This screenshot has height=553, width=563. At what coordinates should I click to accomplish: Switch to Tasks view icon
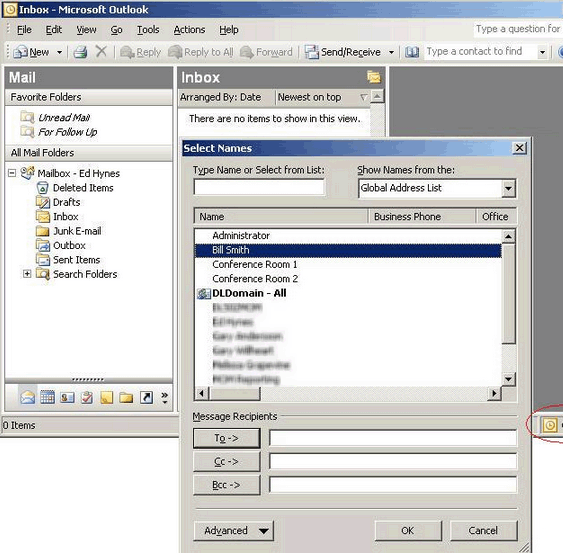(x=87, y=397)
